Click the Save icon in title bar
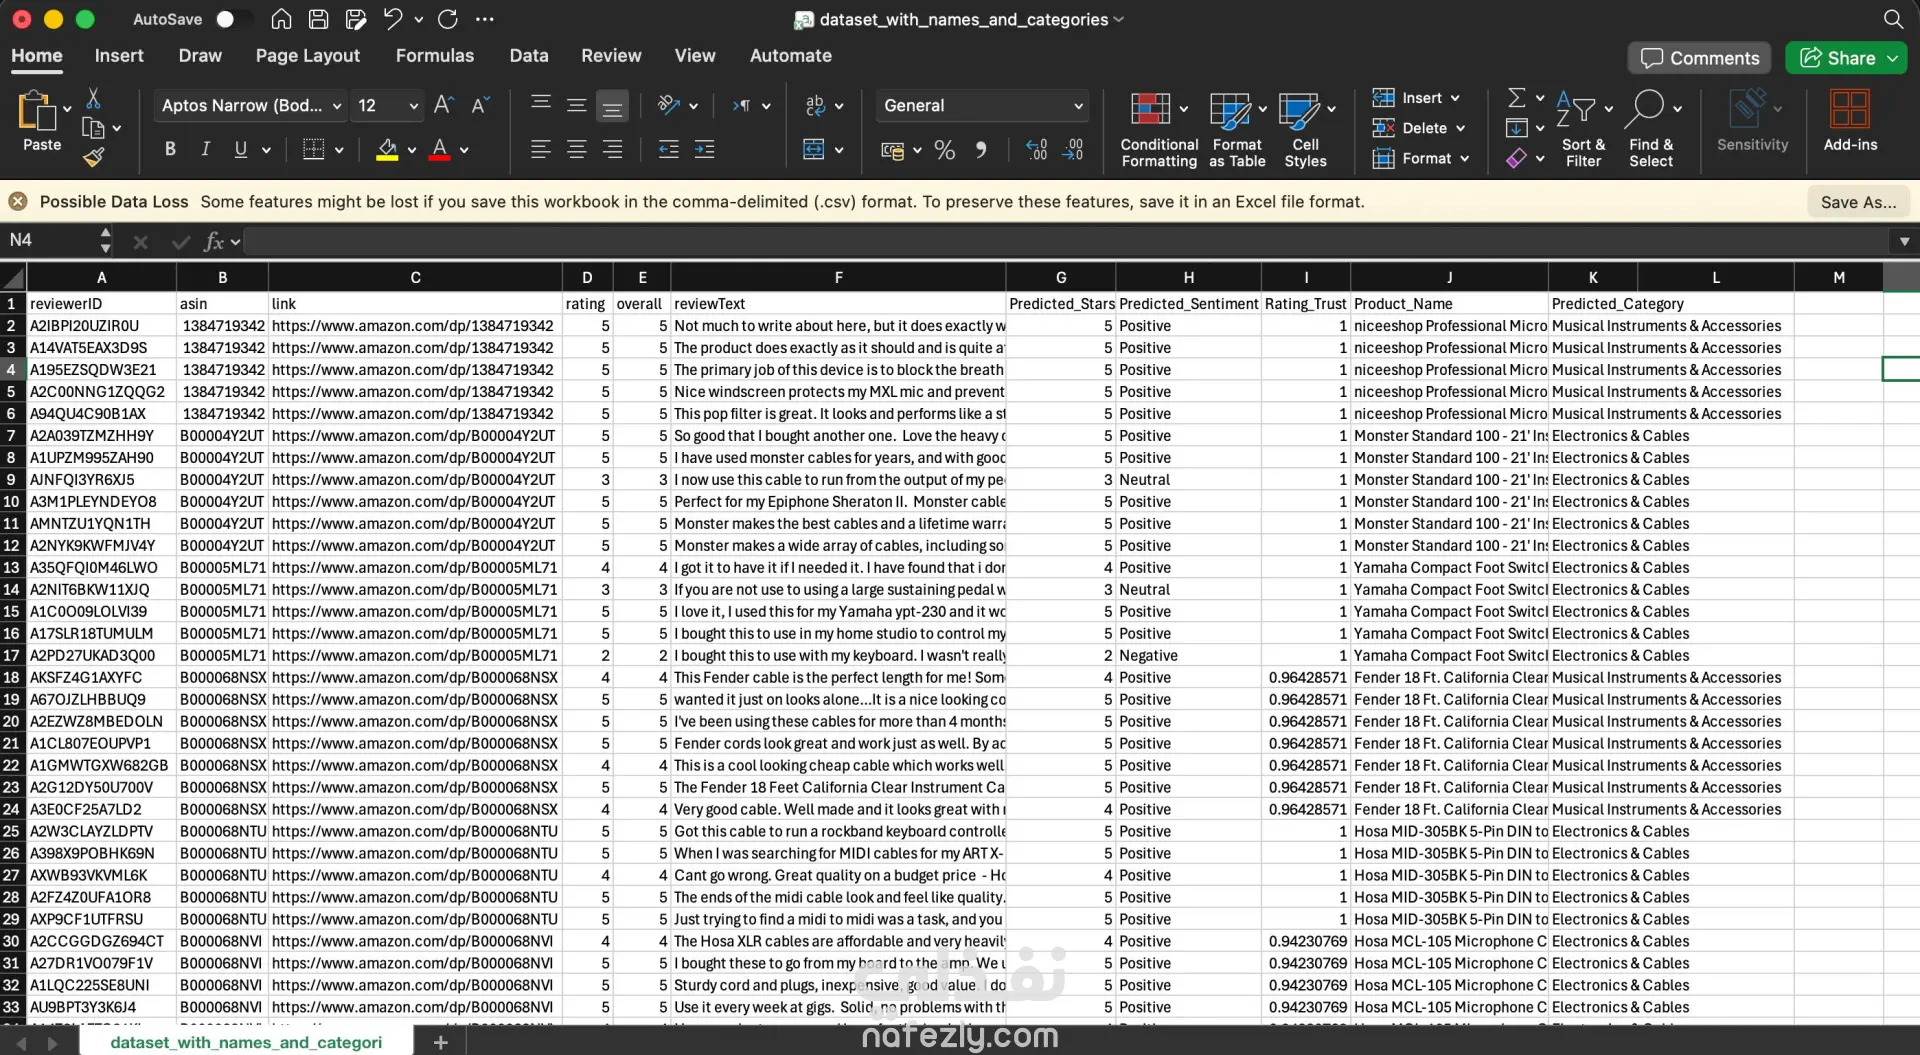 [x=318, y=19]
